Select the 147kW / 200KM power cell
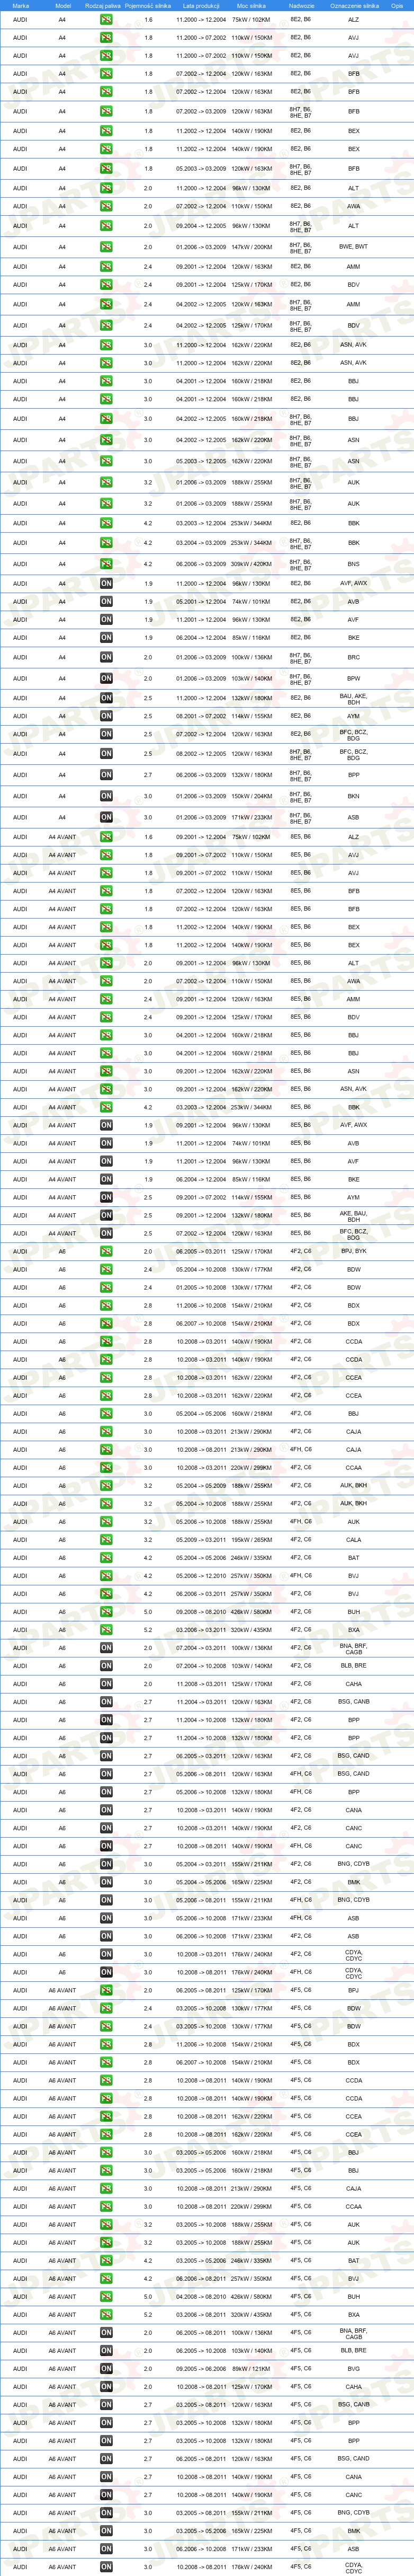 pyautogui.click(x=251, y=247)
